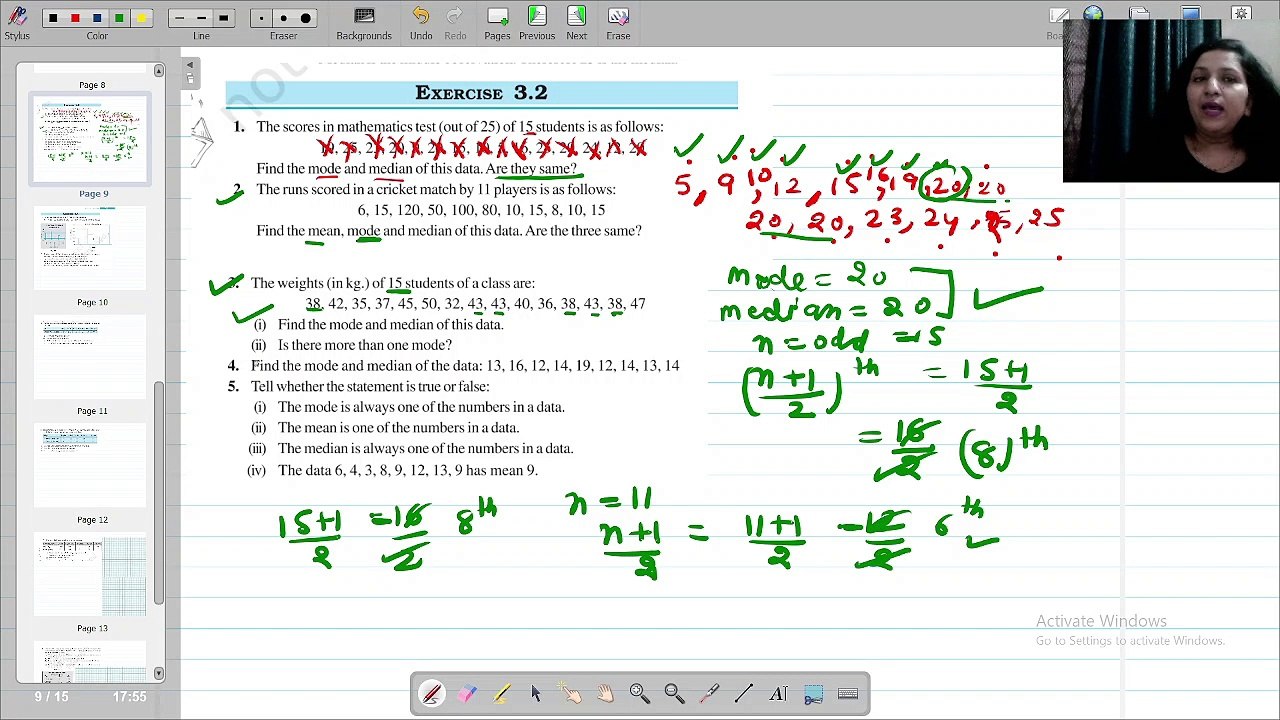Select the yellow highlighter tool
1280x720 pixels.
coord(501,694)
